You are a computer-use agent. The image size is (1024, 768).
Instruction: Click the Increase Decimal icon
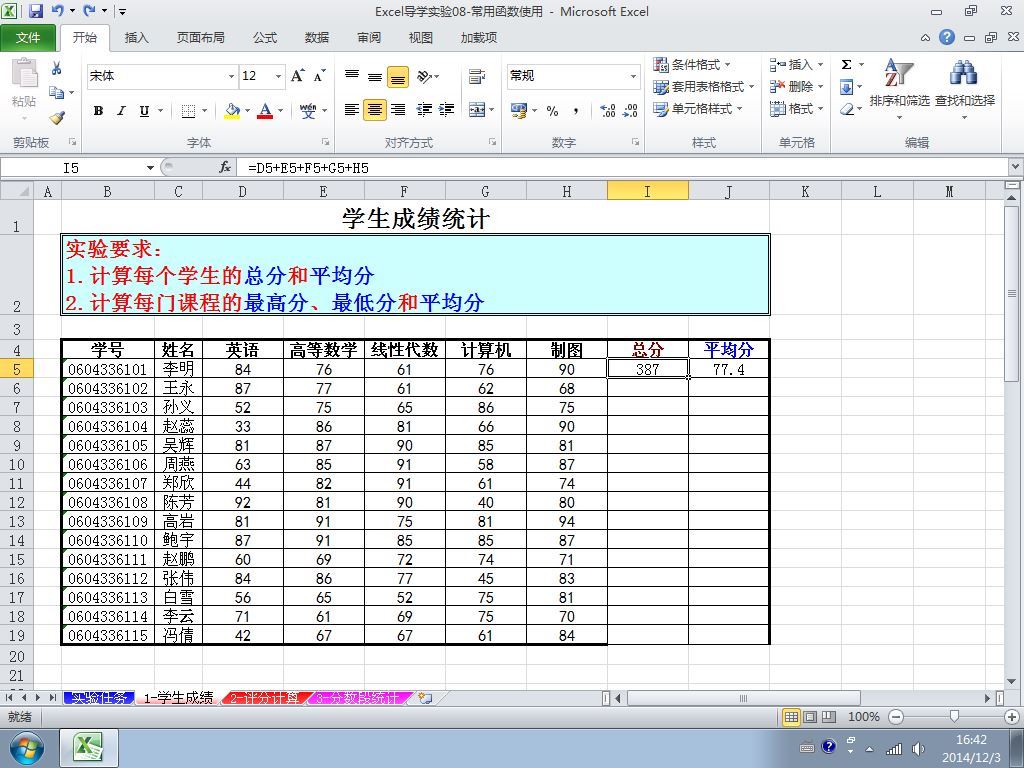pyautogui.click(x=607, y=110)
